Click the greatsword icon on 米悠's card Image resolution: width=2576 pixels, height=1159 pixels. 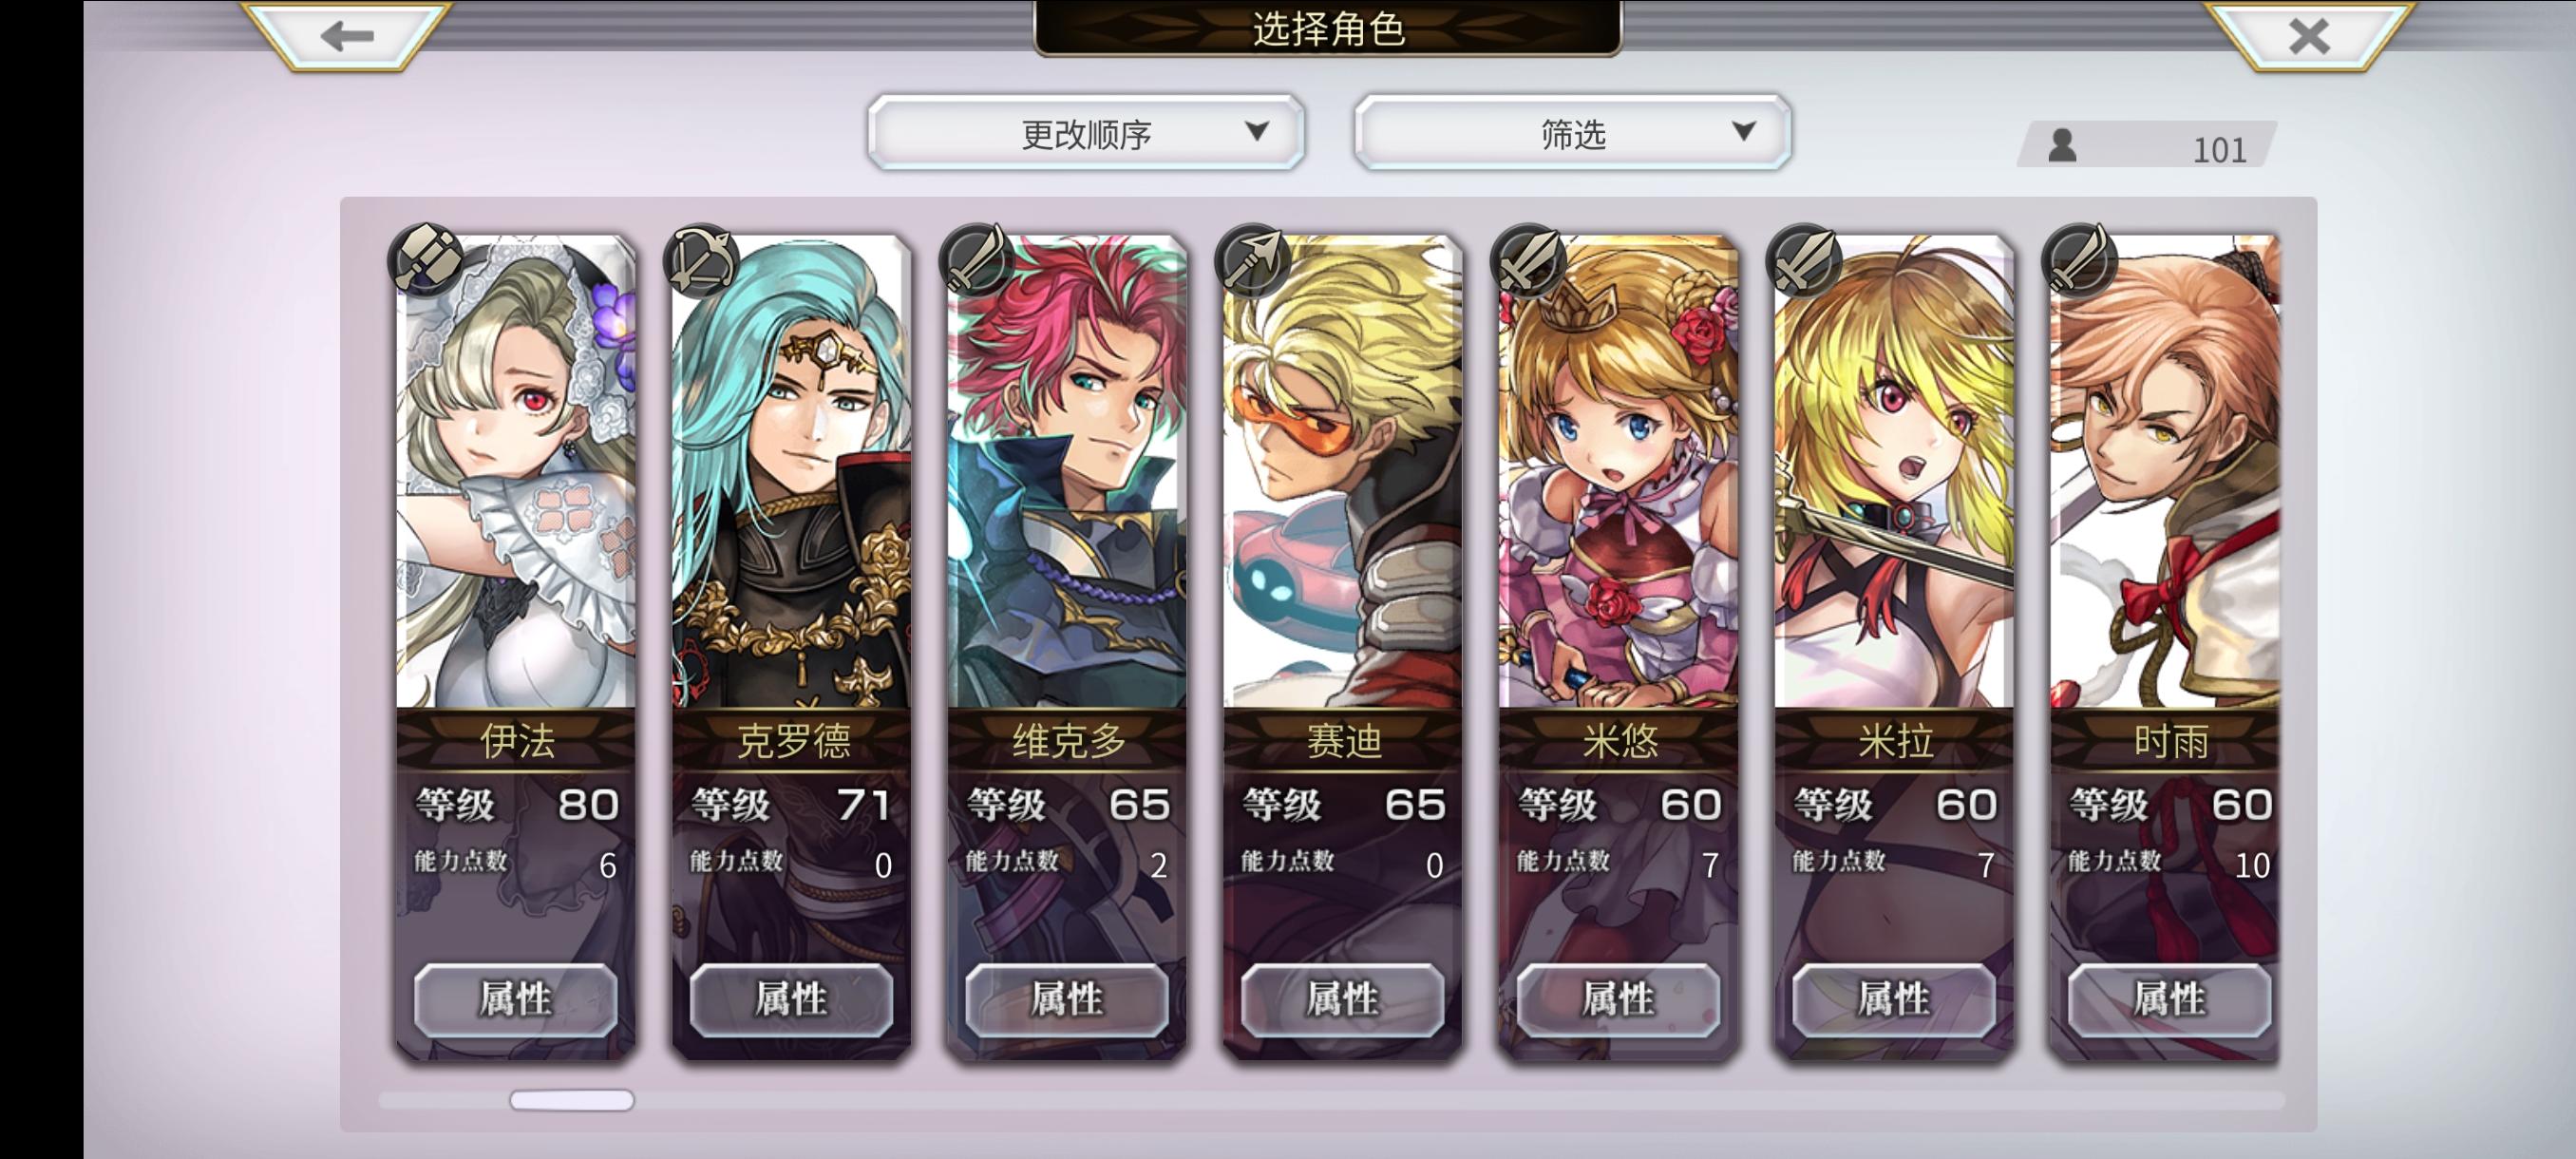(1528, 260)
